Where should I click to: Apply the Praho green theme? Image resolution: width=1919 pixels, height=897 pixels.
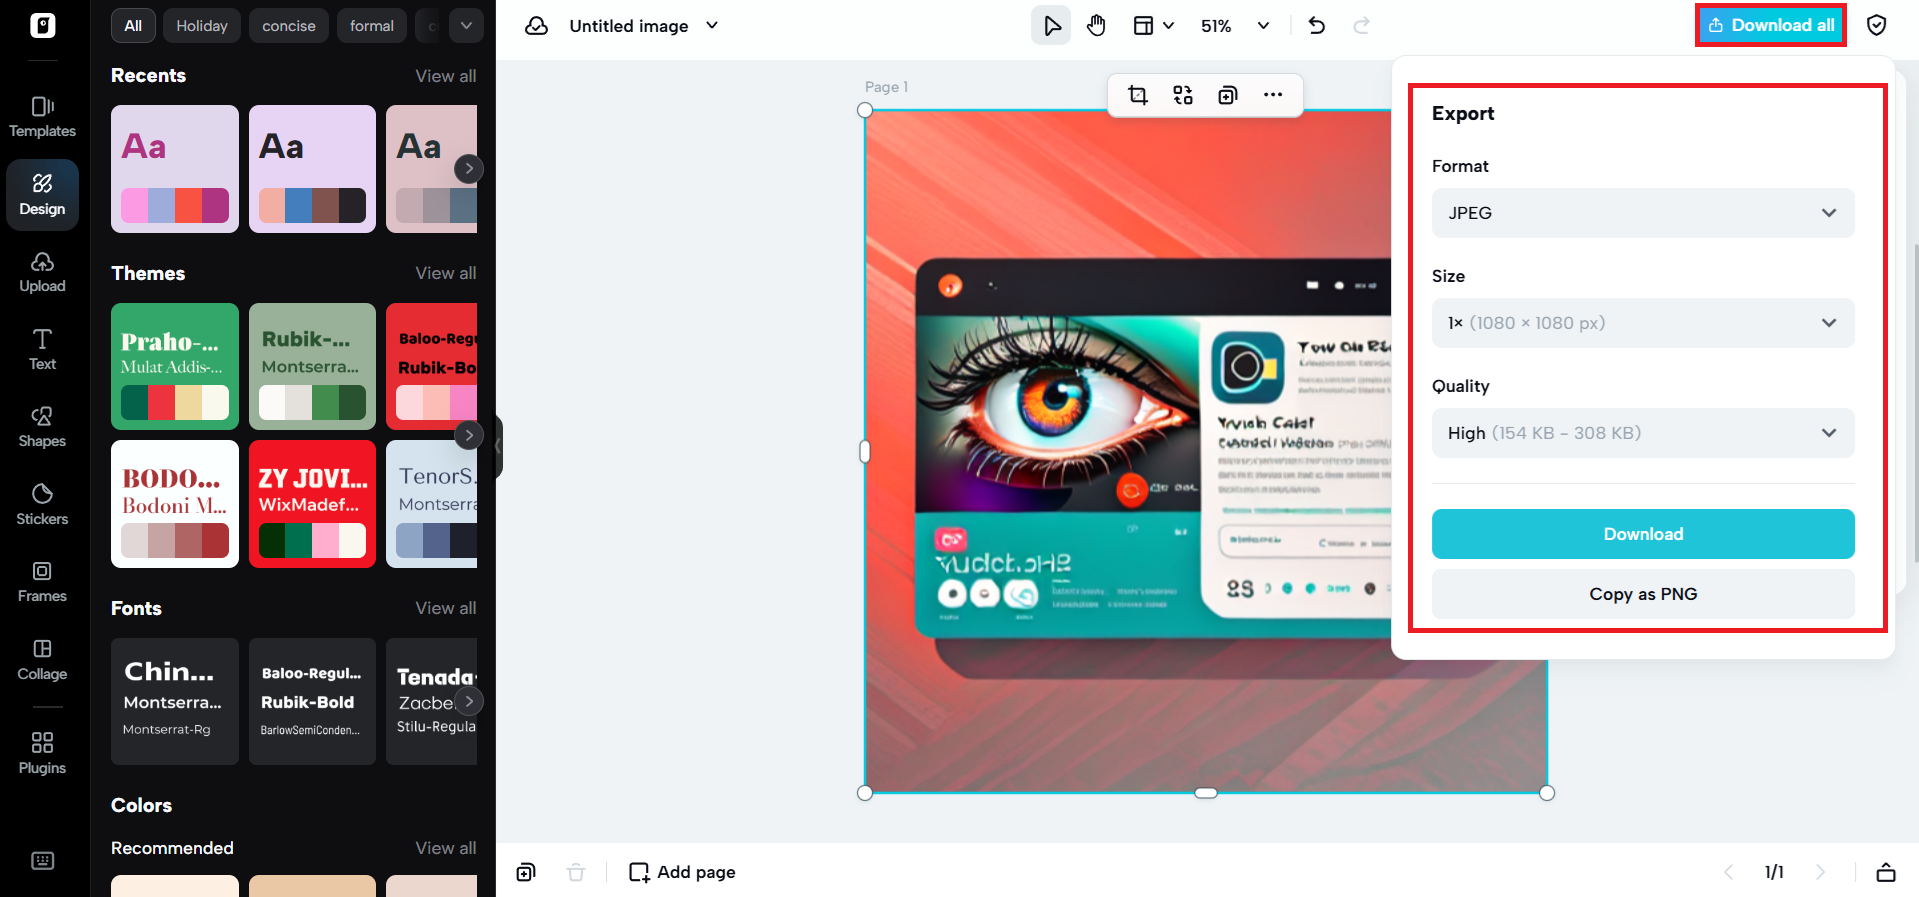175,366
